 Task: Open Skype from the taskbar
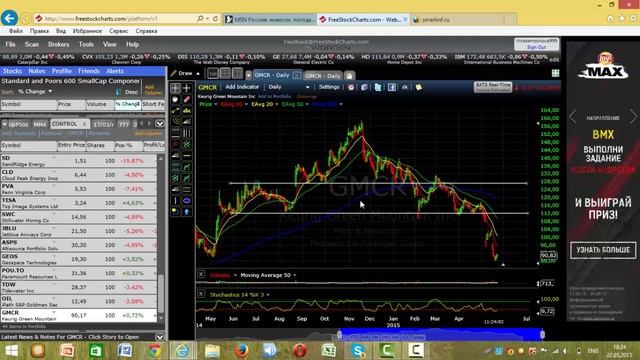358,351
